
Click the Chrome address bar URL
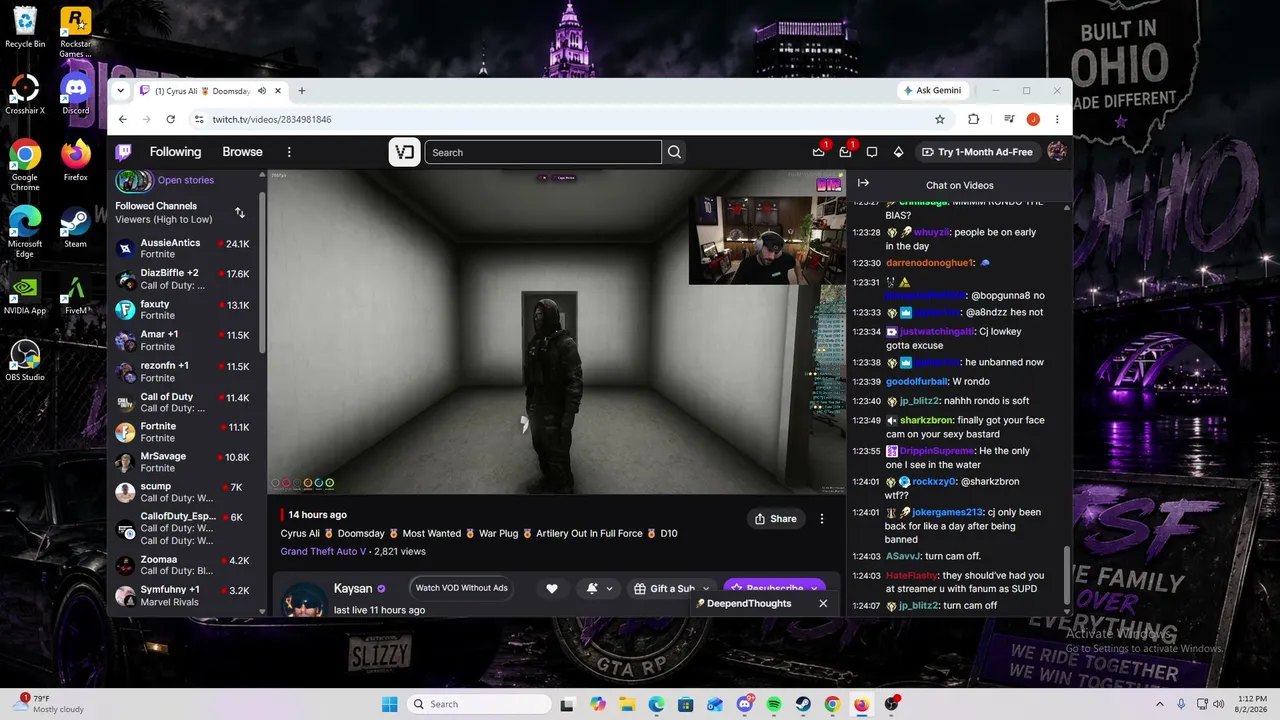click(272, 119)
